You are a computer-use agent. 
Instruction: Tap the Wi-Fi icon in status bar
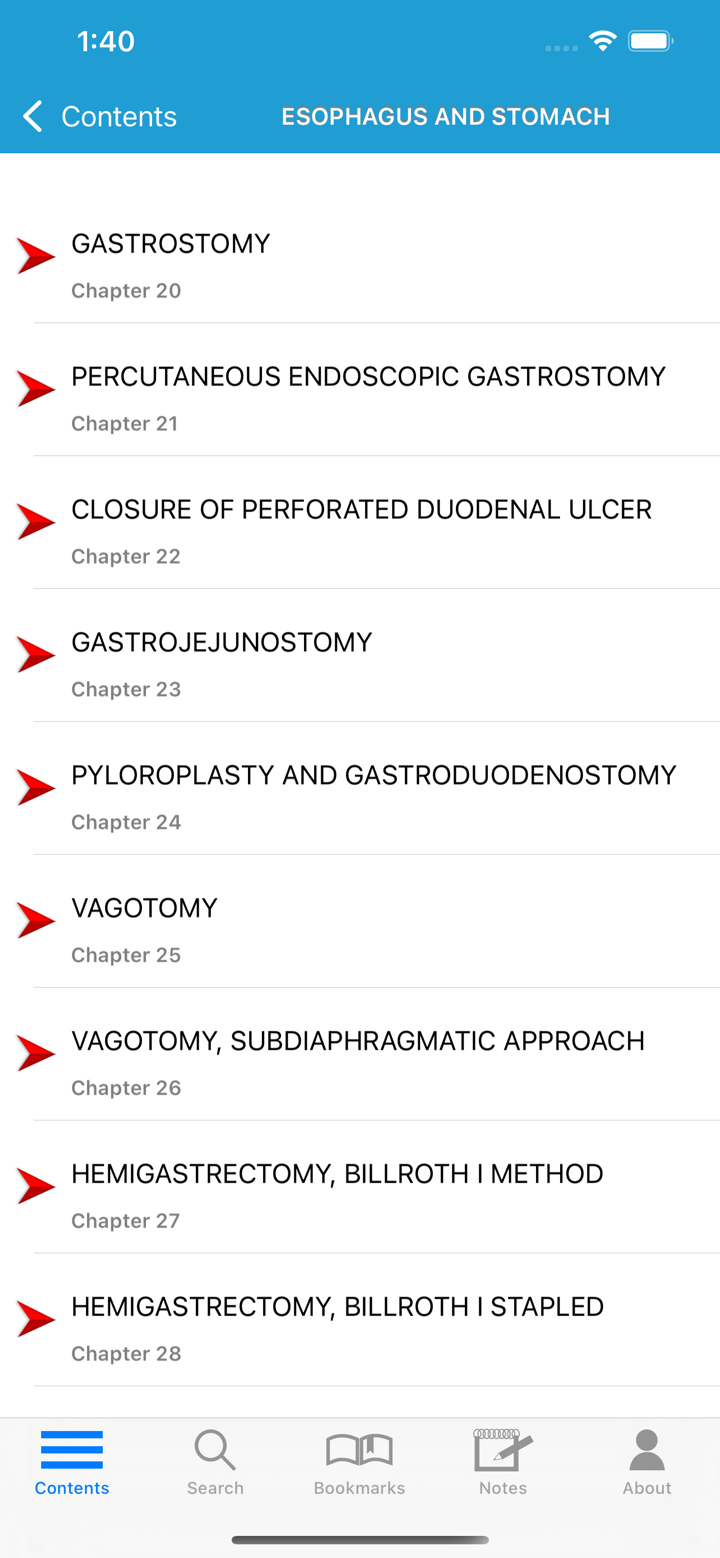pos(601,41)
